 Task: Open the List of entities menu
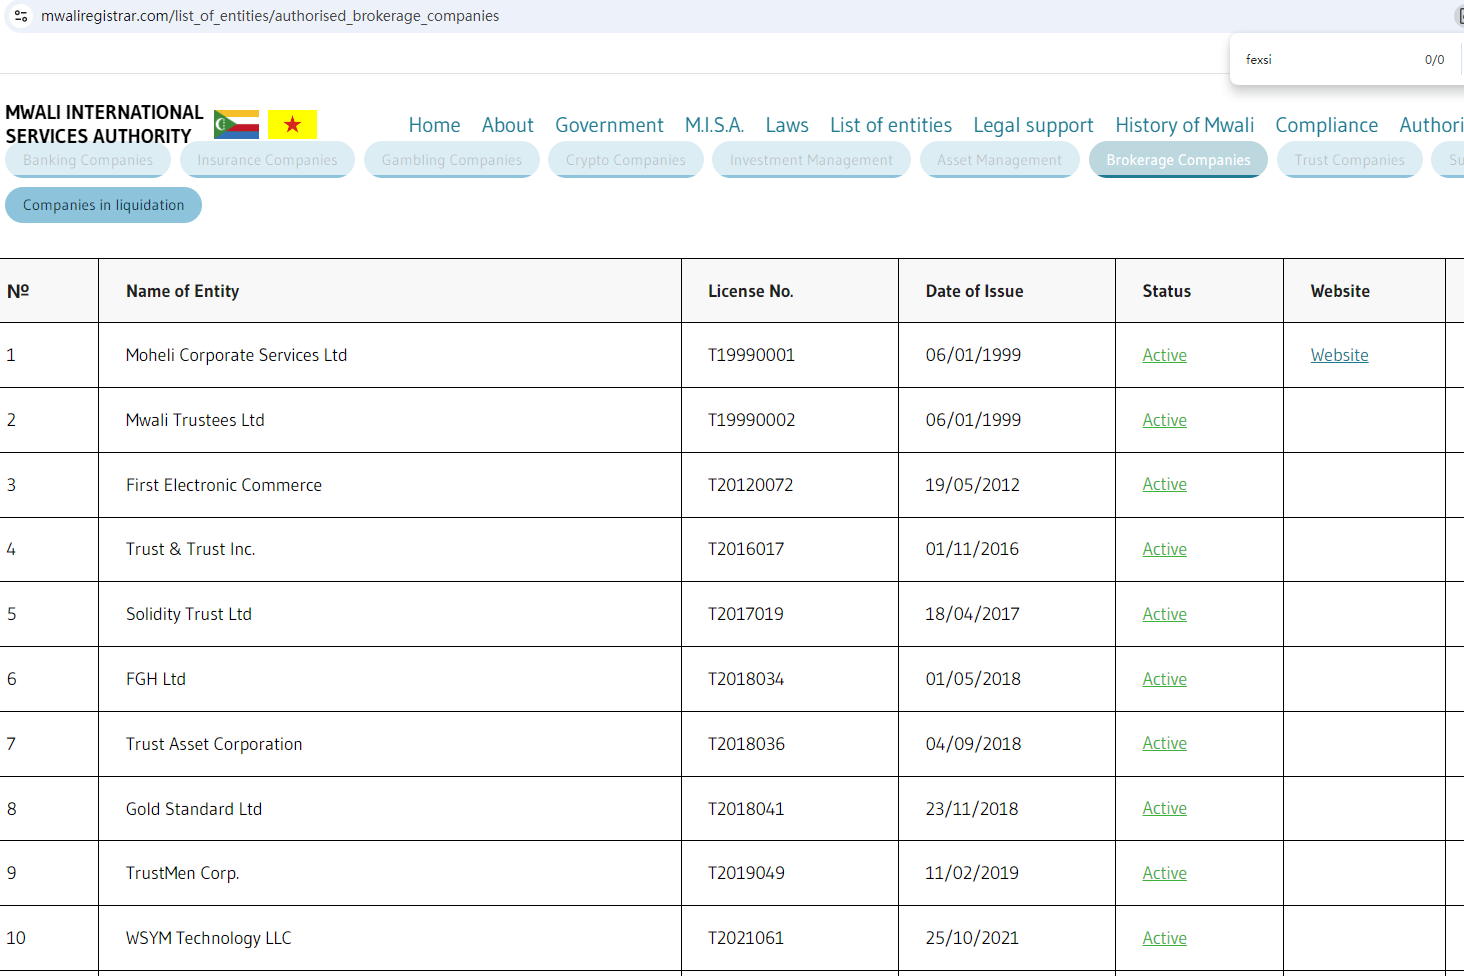[x=890, y=125]
